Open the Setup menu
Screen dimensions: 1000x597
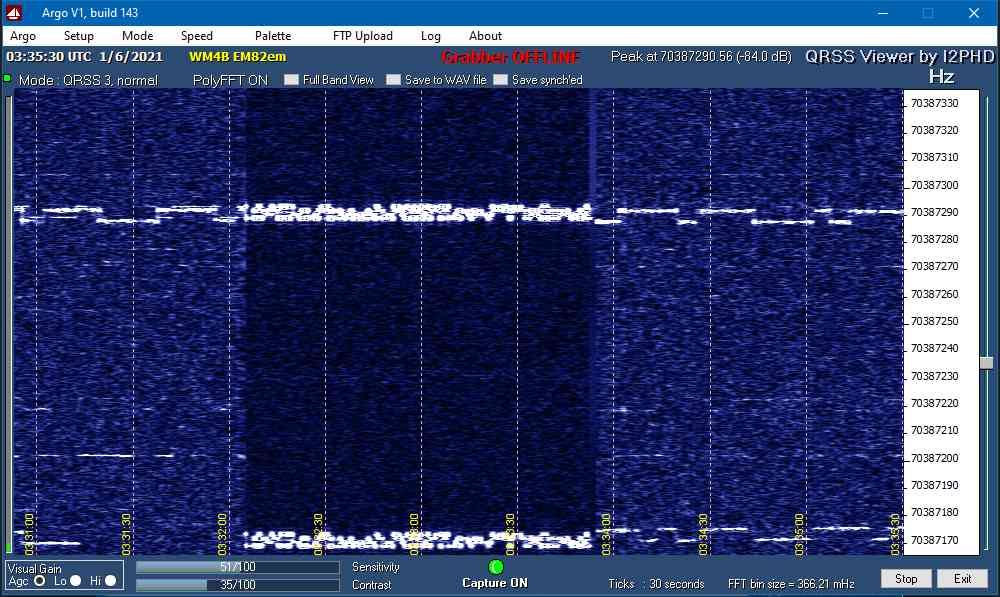tap(78, 36)
